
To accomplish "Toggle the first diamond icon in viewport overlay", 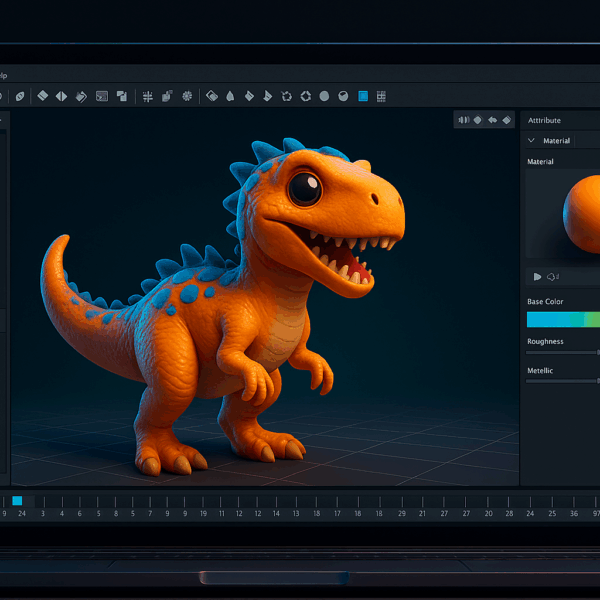I will (478, 120).
